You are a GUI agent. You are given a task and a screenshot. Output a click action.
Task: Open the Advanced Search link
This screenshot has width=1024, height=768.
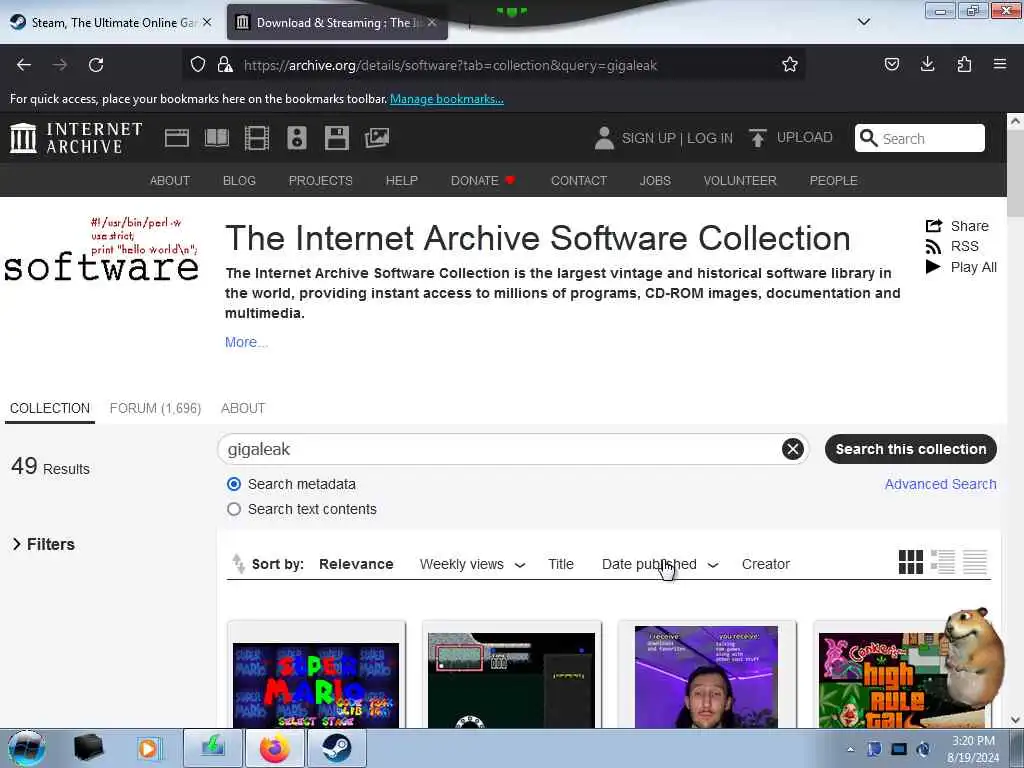pyautogui.click(x=940, y=485)
